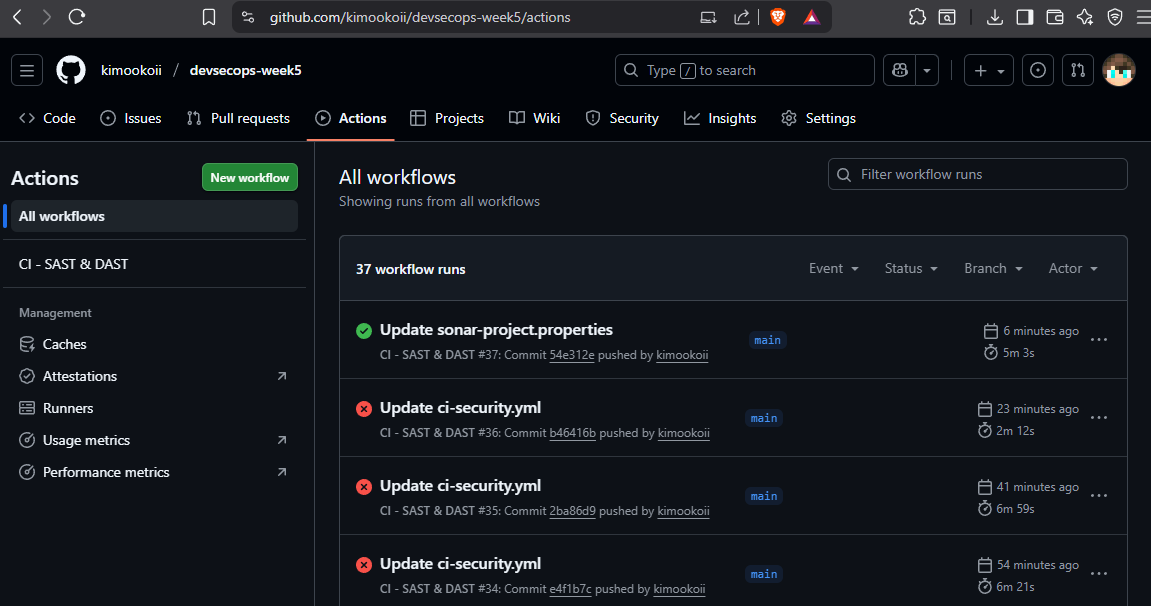Expand the Event filter dropdown
The width and height of the screenshot is (1151, 606).
click(833, 268)
